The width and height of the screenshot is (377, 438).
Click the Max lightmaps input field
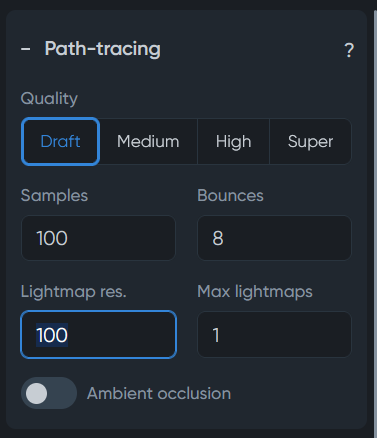[x=274, y=334]
